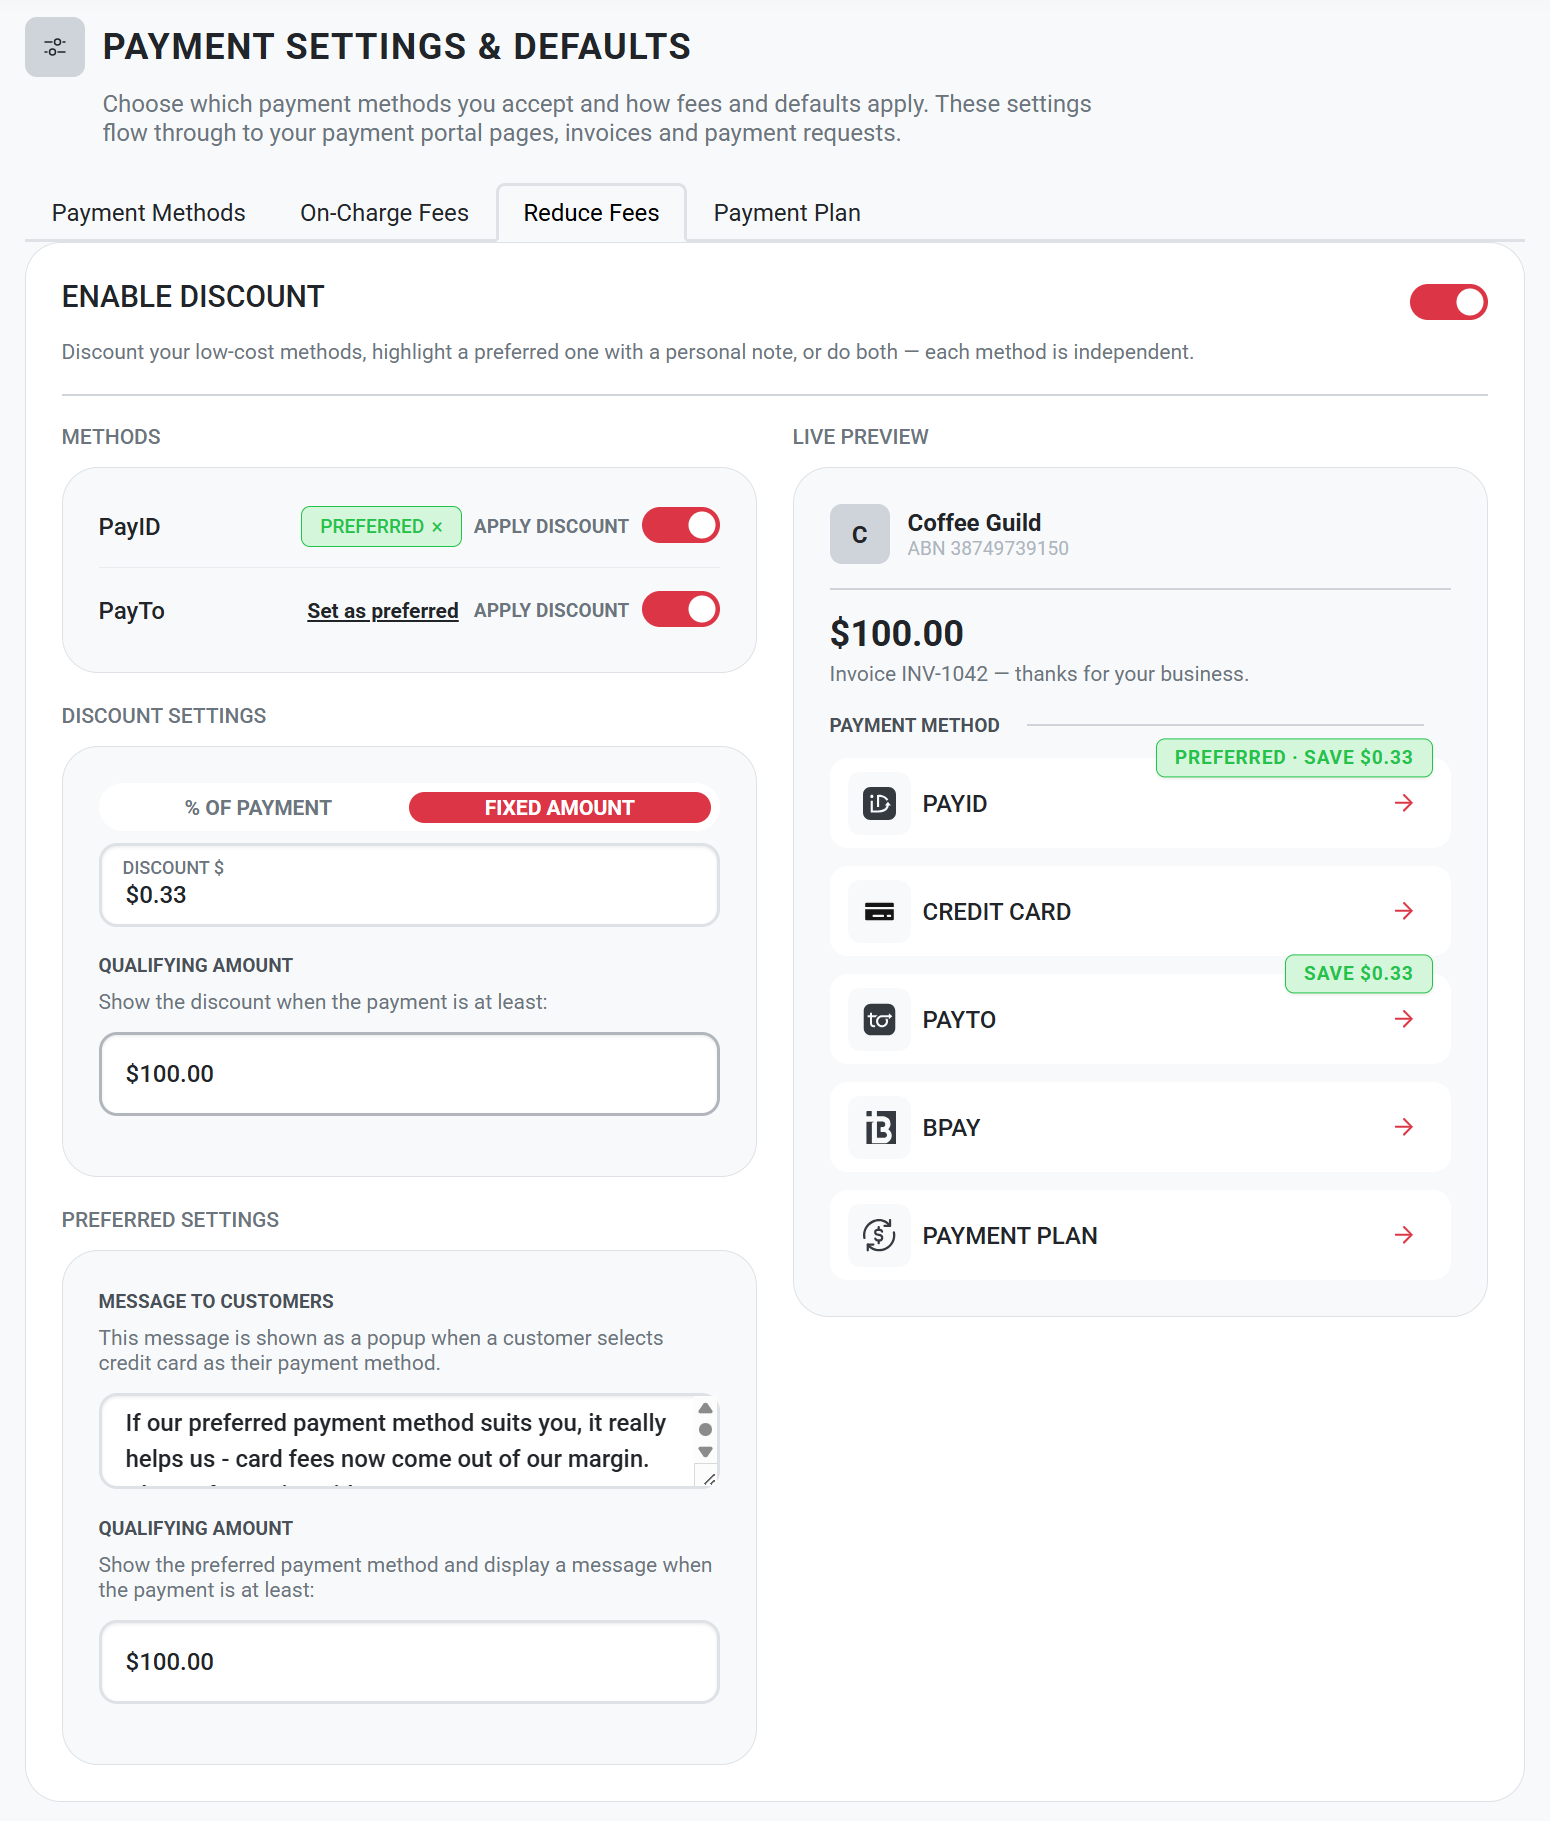Choose PAYMENT PLAN in the live preview

(x=1140, y=1235)
